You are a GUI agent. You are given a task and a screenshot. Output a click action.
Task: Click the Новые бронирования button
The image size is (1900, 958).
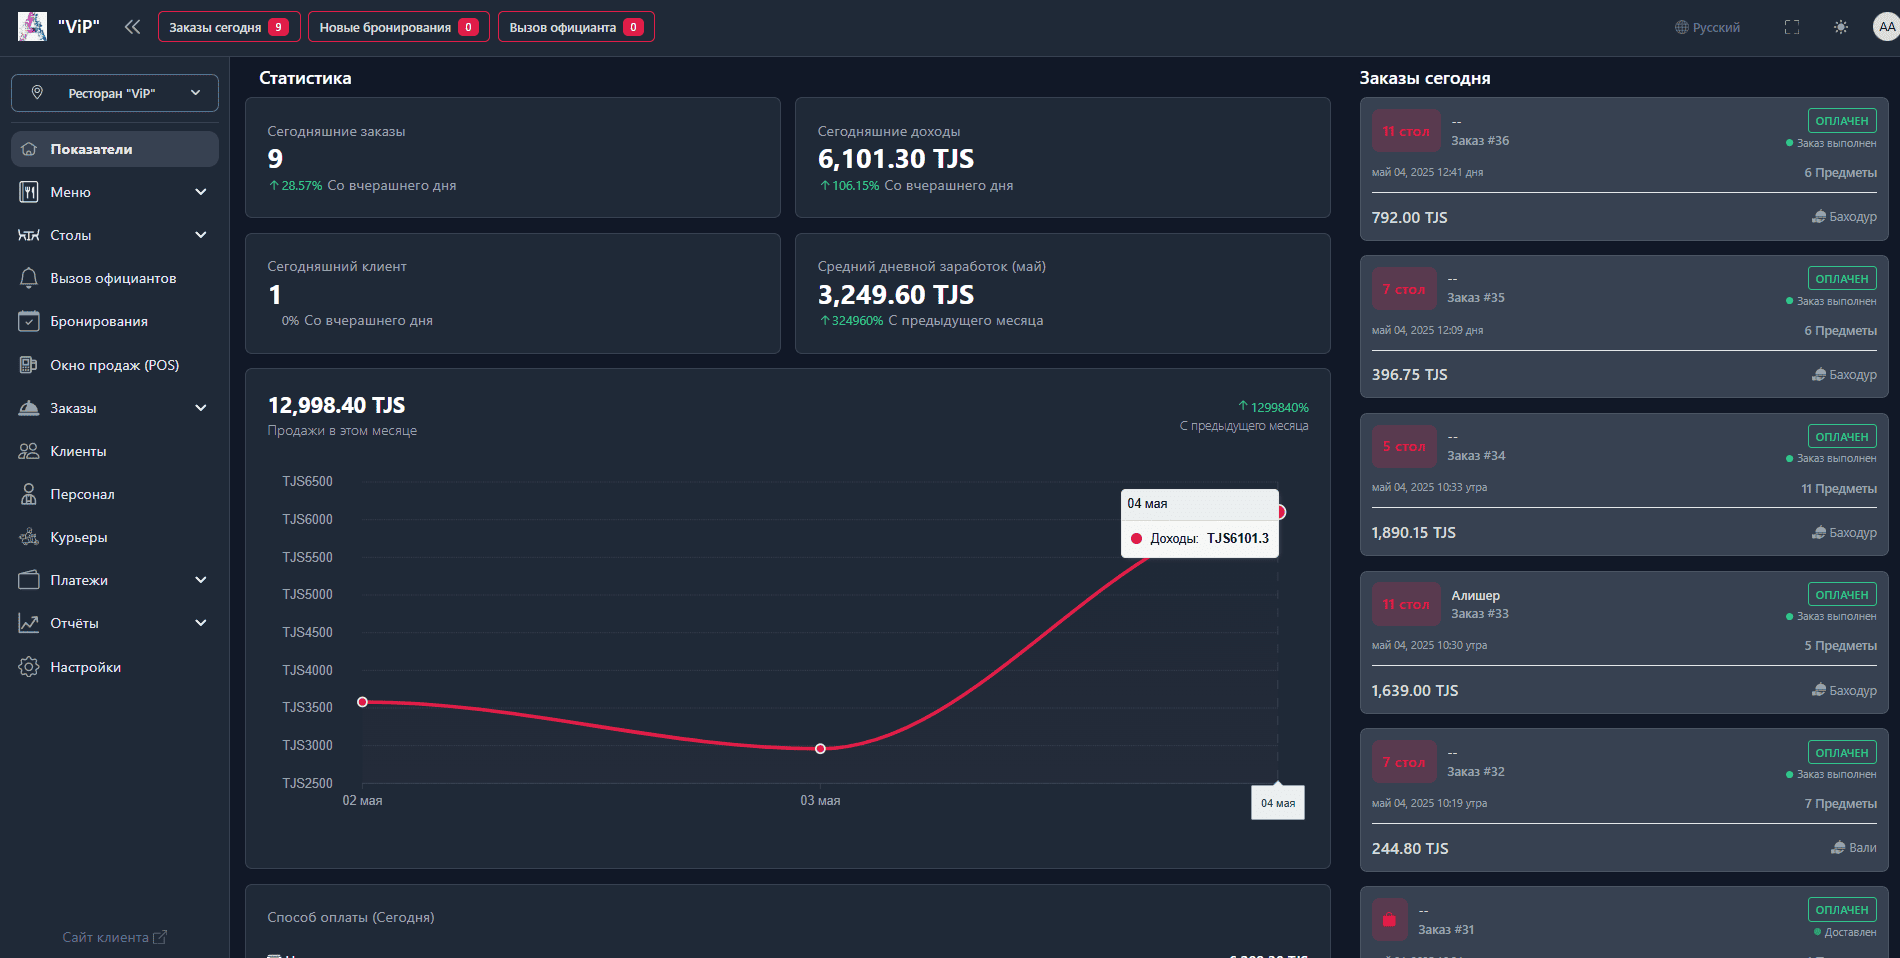click(399, 27)
